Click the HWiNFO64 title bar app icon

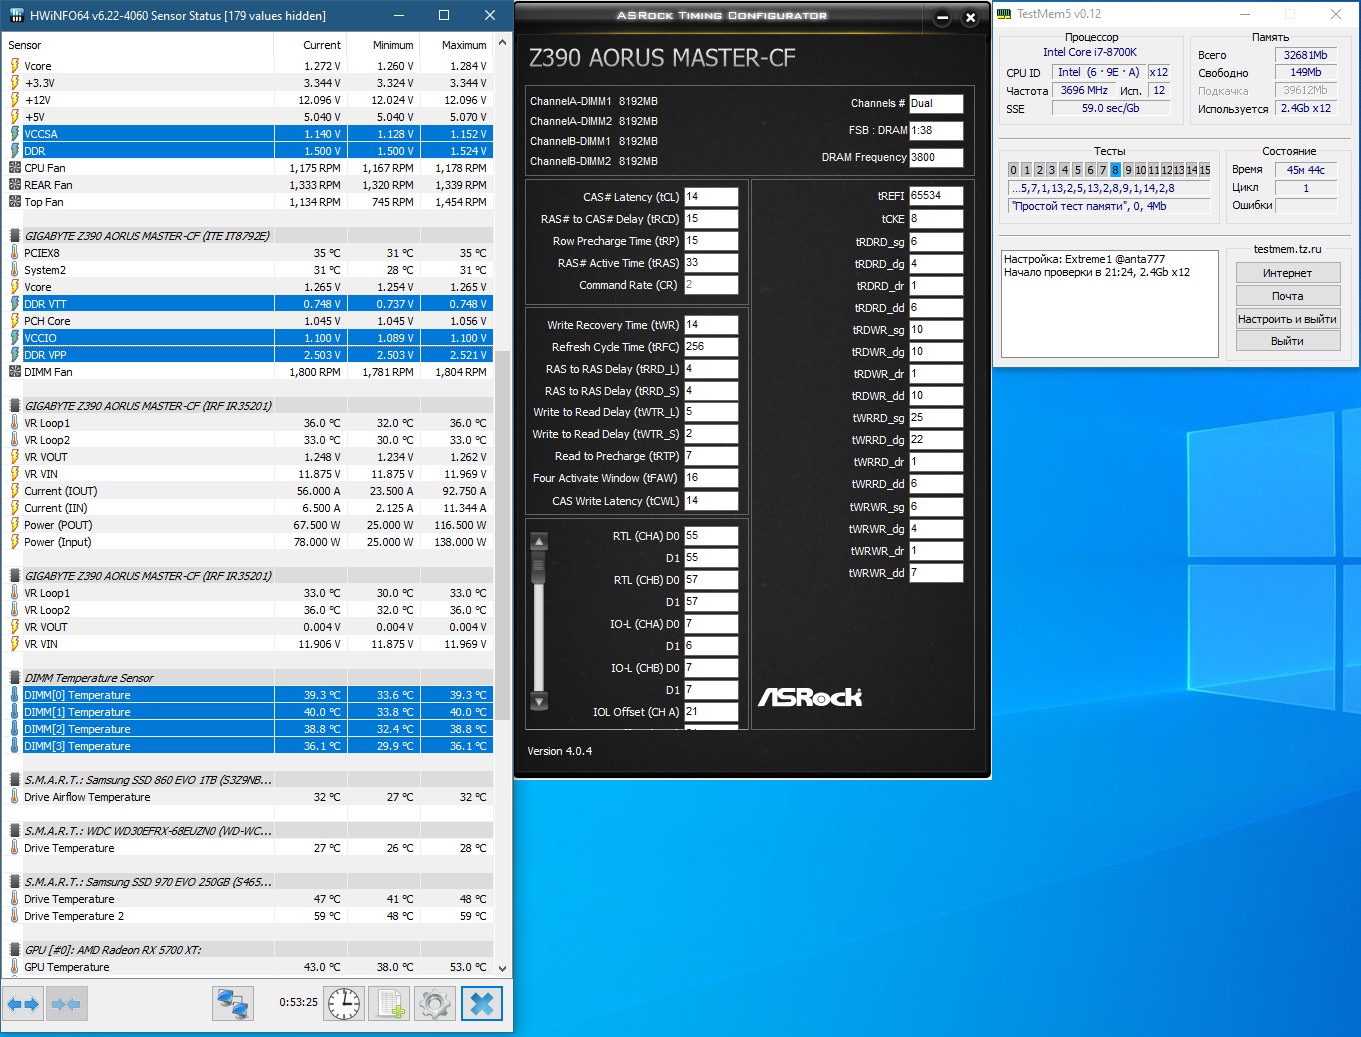[17, 15]
